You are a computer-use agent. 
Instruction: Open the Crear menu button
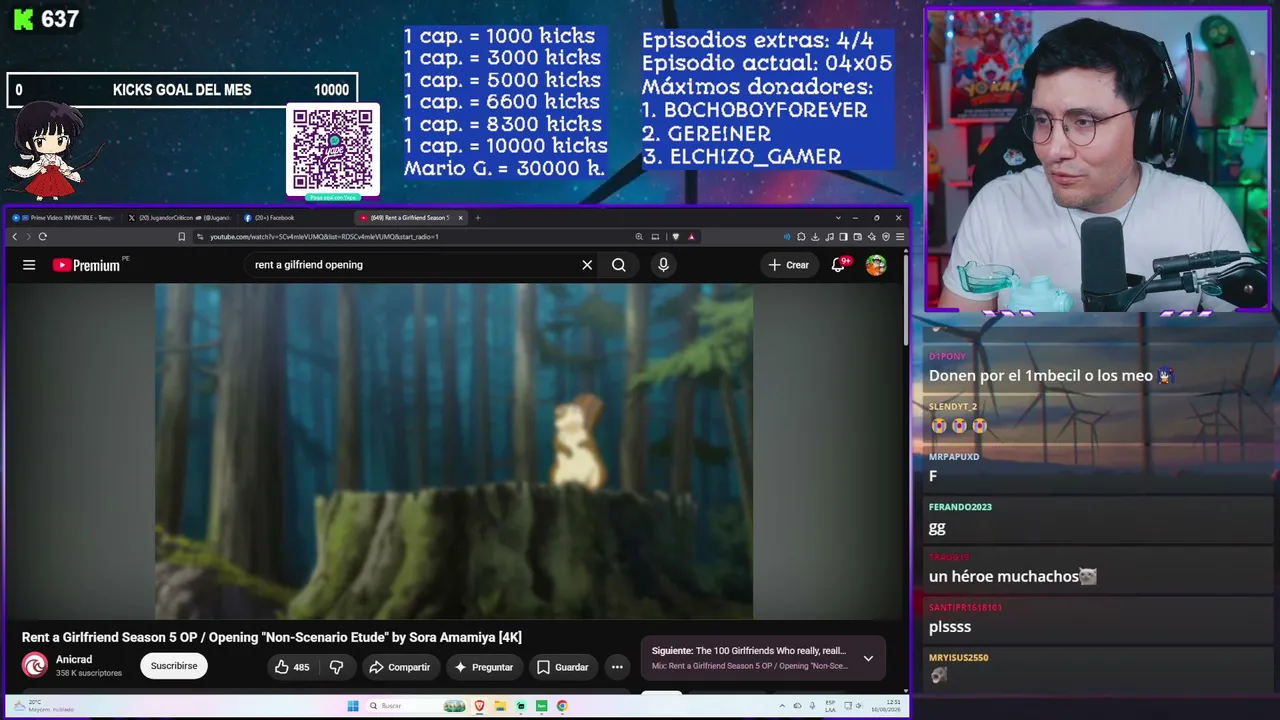coord(788,265)
